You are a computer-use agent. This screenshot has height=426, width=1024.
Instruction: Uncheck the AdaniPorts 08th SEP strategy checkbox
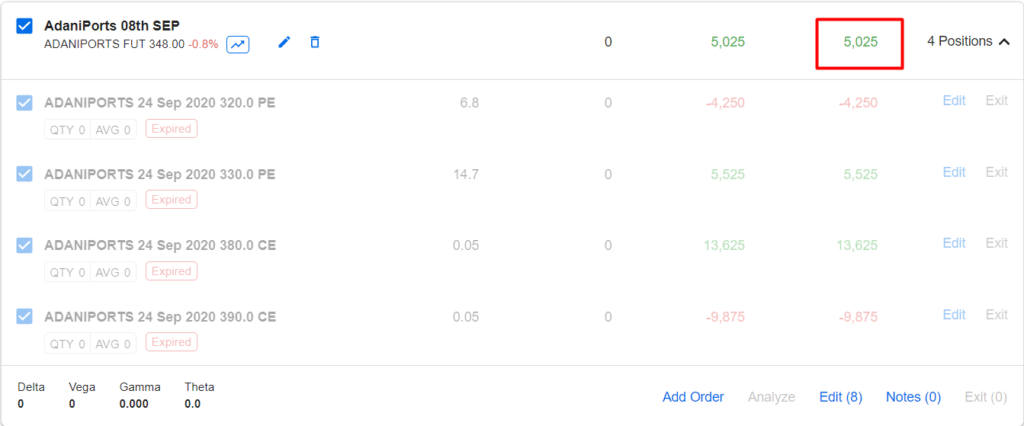[25, 26]
